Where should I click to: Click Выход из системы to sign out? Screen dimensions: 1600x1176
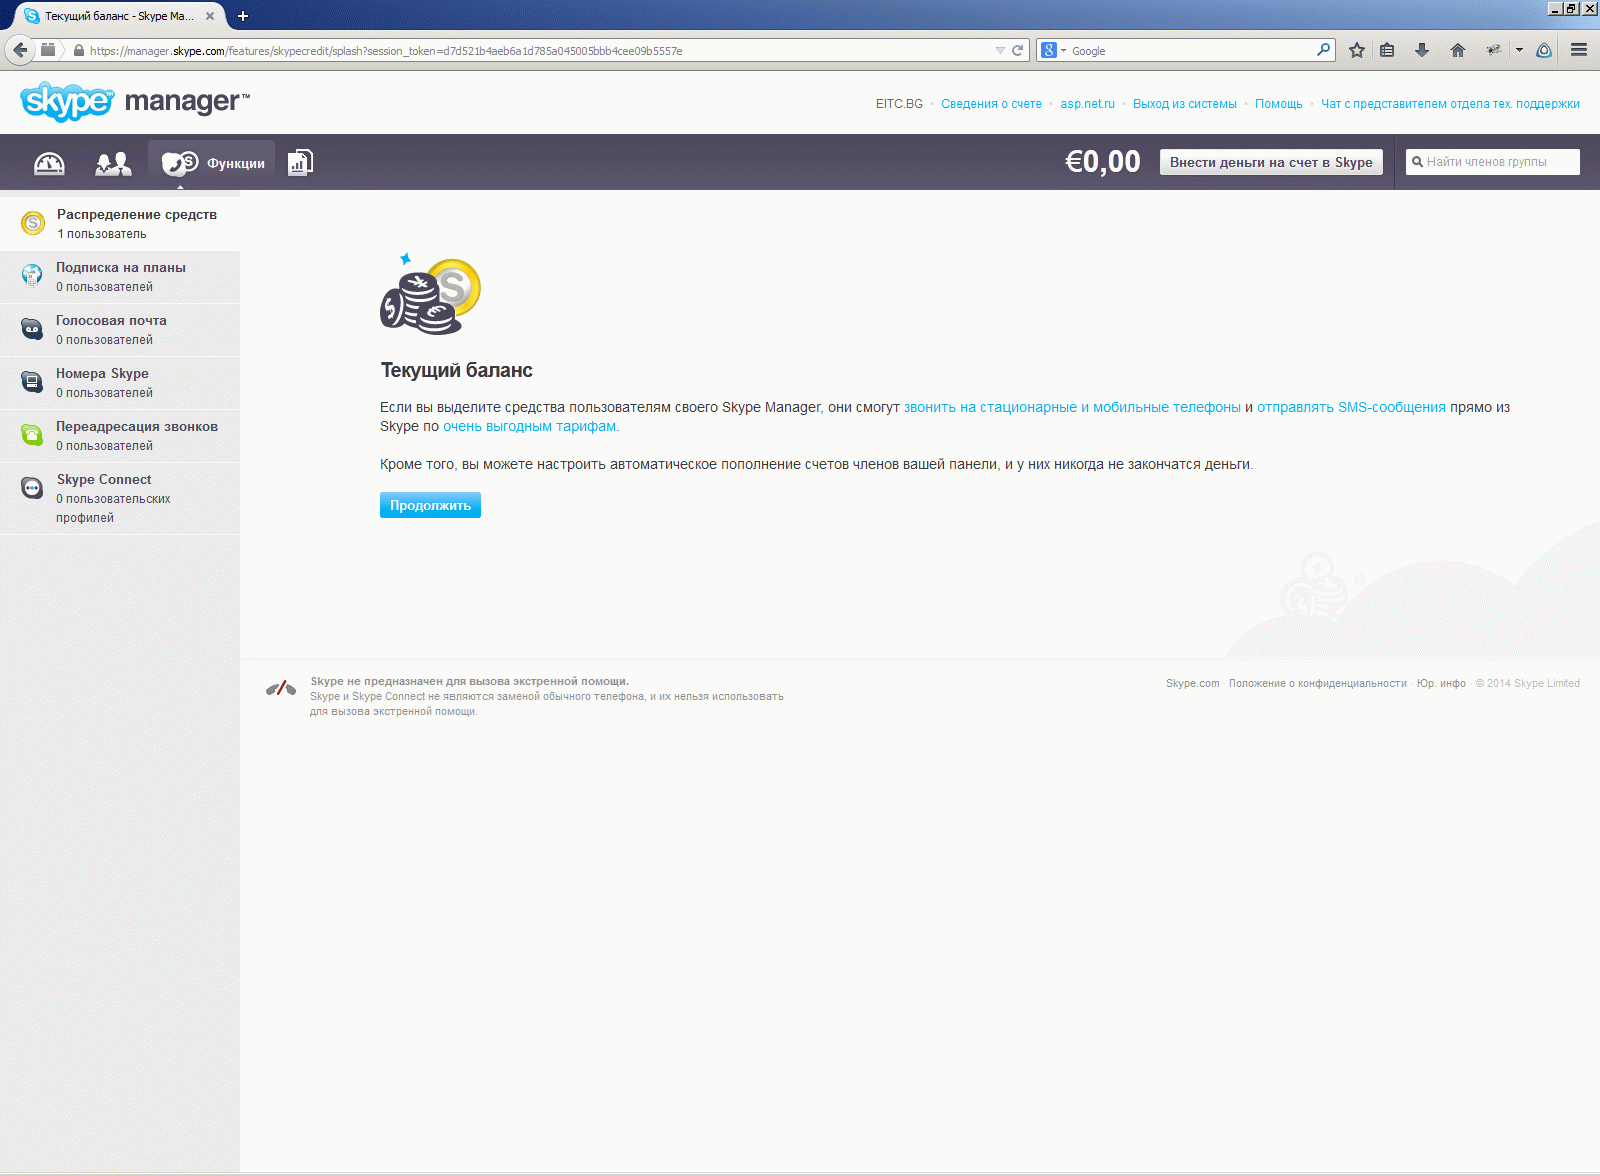(x=1185, y=104)
